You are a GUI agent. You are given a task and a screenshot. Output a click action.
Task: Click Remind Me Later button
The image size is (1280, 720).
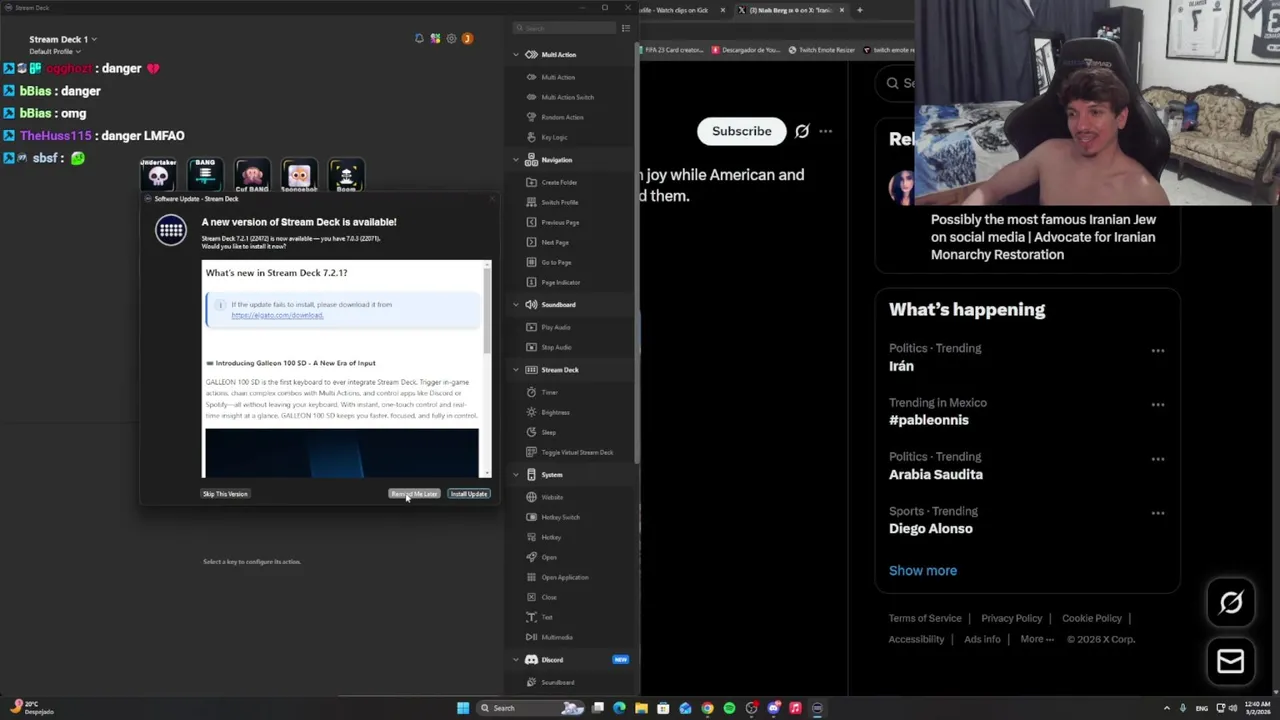(414, 494)
